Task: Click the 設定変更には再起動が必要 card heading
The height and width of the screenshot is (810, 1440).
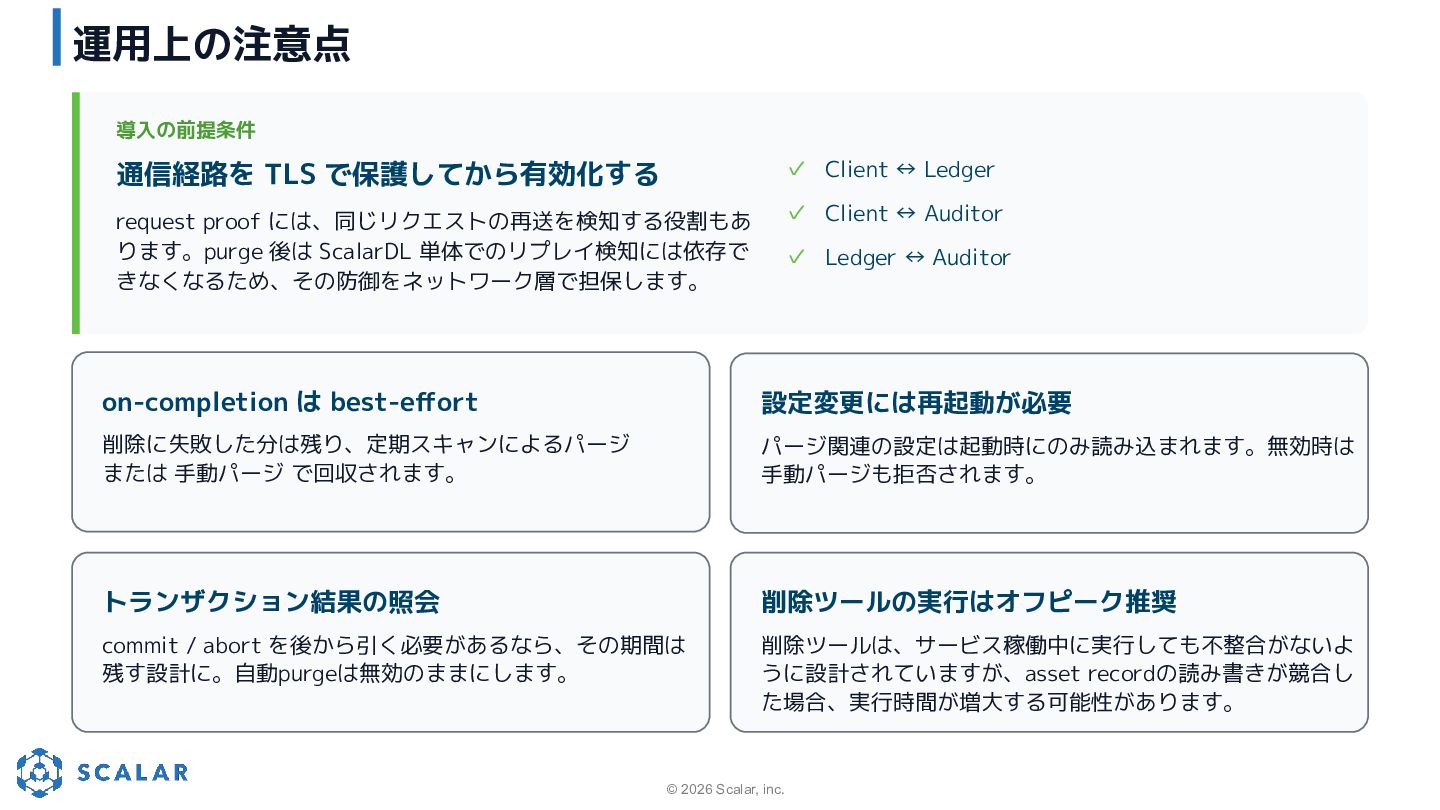Action: (x=917, y=403)
